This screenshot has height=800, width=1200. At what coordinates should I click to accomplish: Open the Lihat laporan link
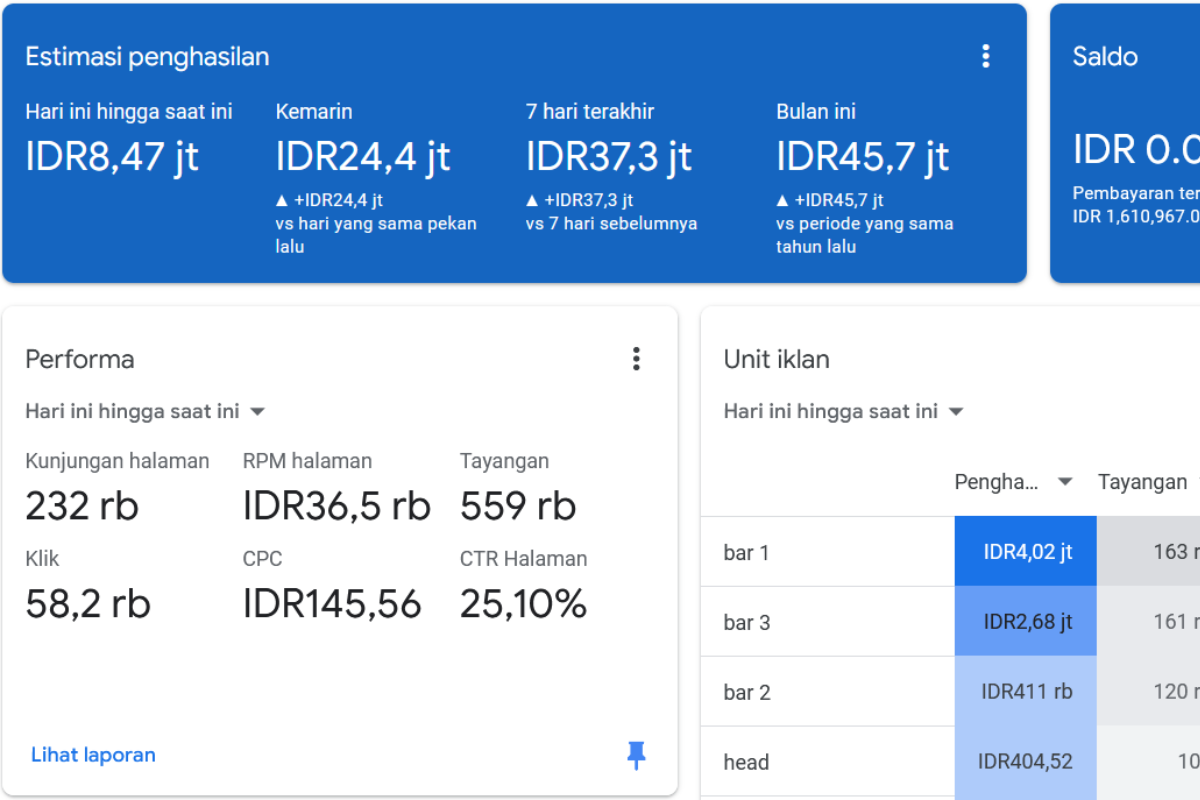tap(93, 755)
